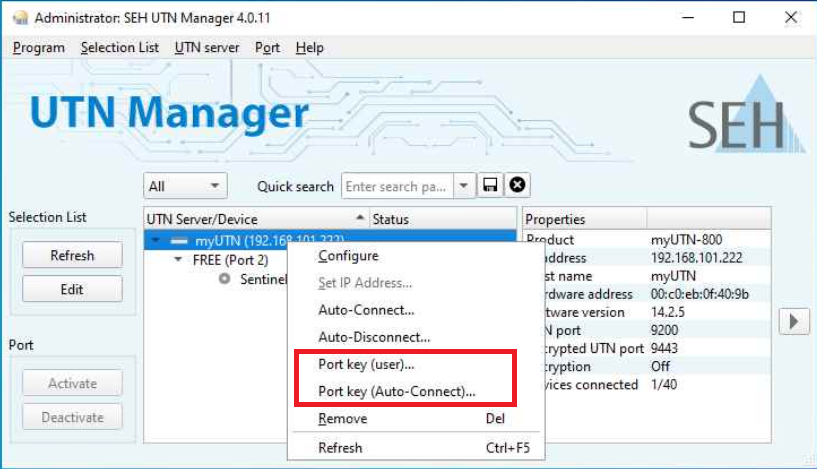Click the Activate port button
The width and height of the screenshot is (817, 469).
[72, 384]
